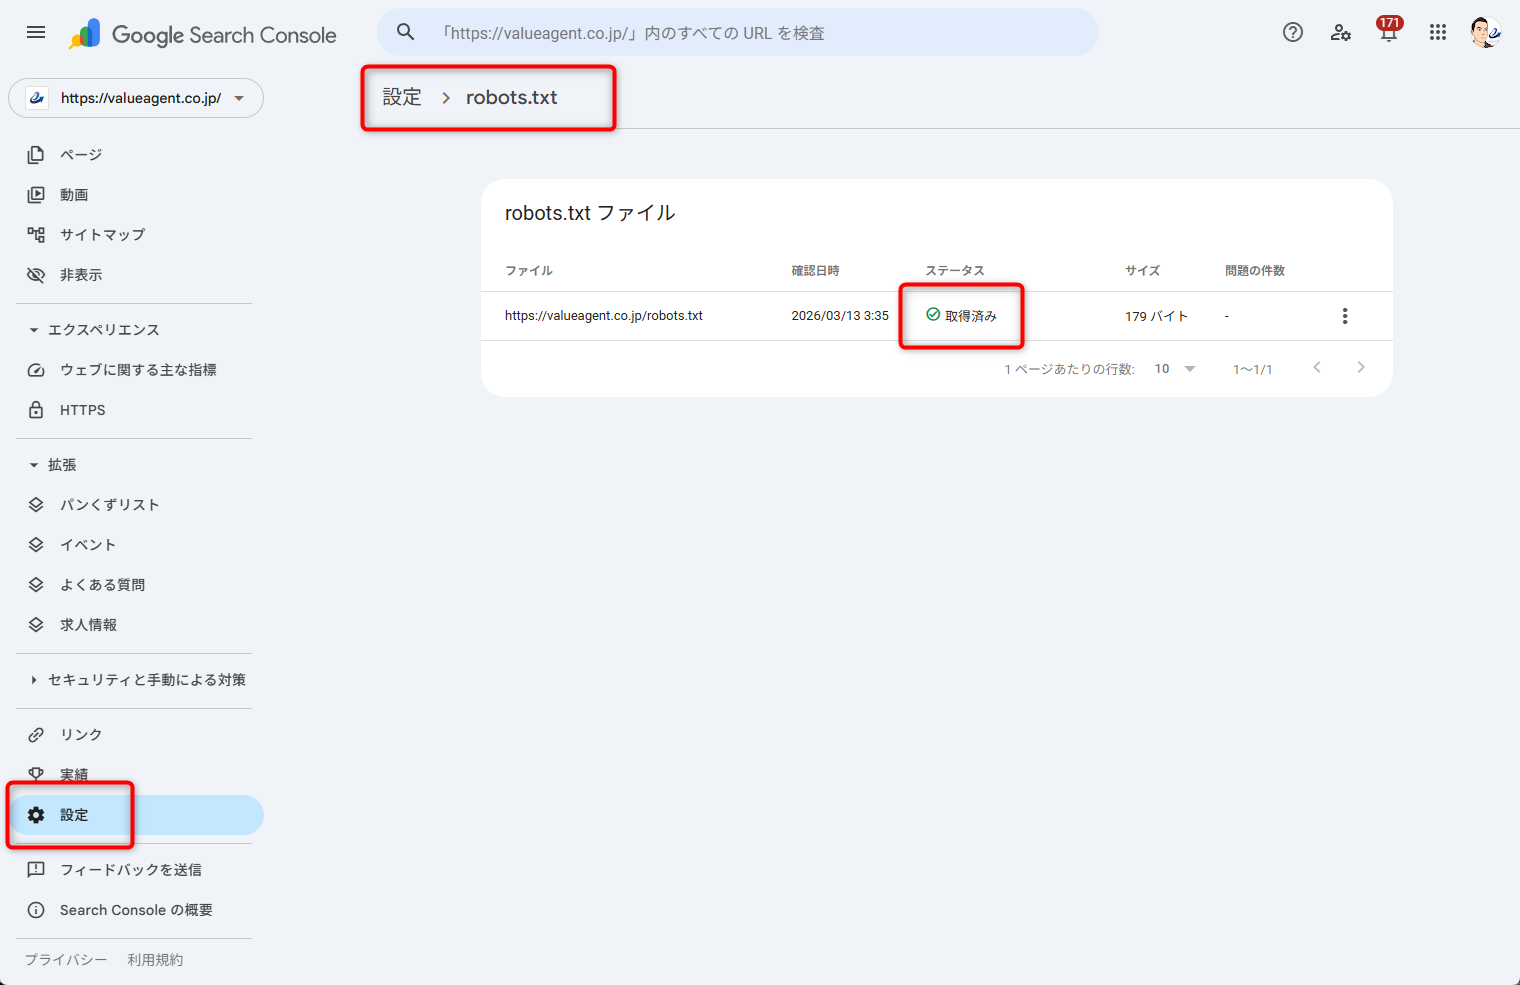This screenshot has width=1520, height=985.
Task: Click the Google Search Console logo
Action: tap(203, 34)
